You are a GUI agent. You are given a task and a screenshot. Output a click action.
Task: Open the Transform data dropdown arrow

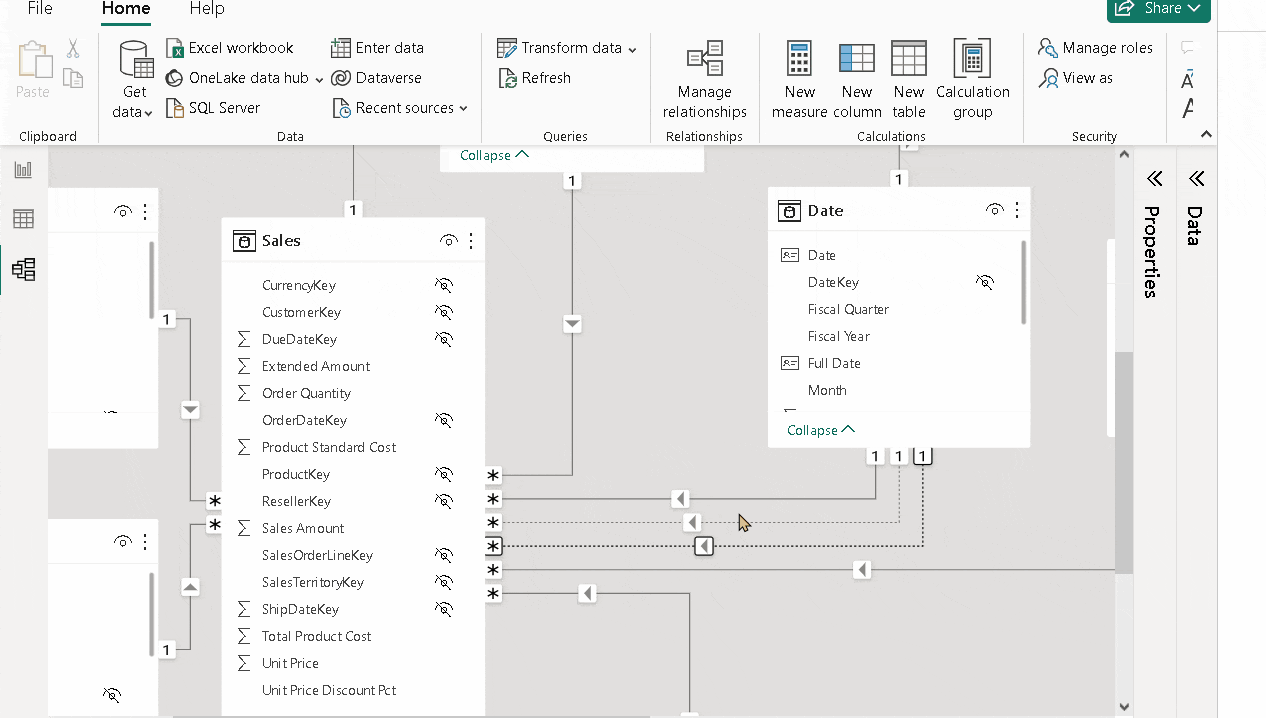tap(632, 49)
